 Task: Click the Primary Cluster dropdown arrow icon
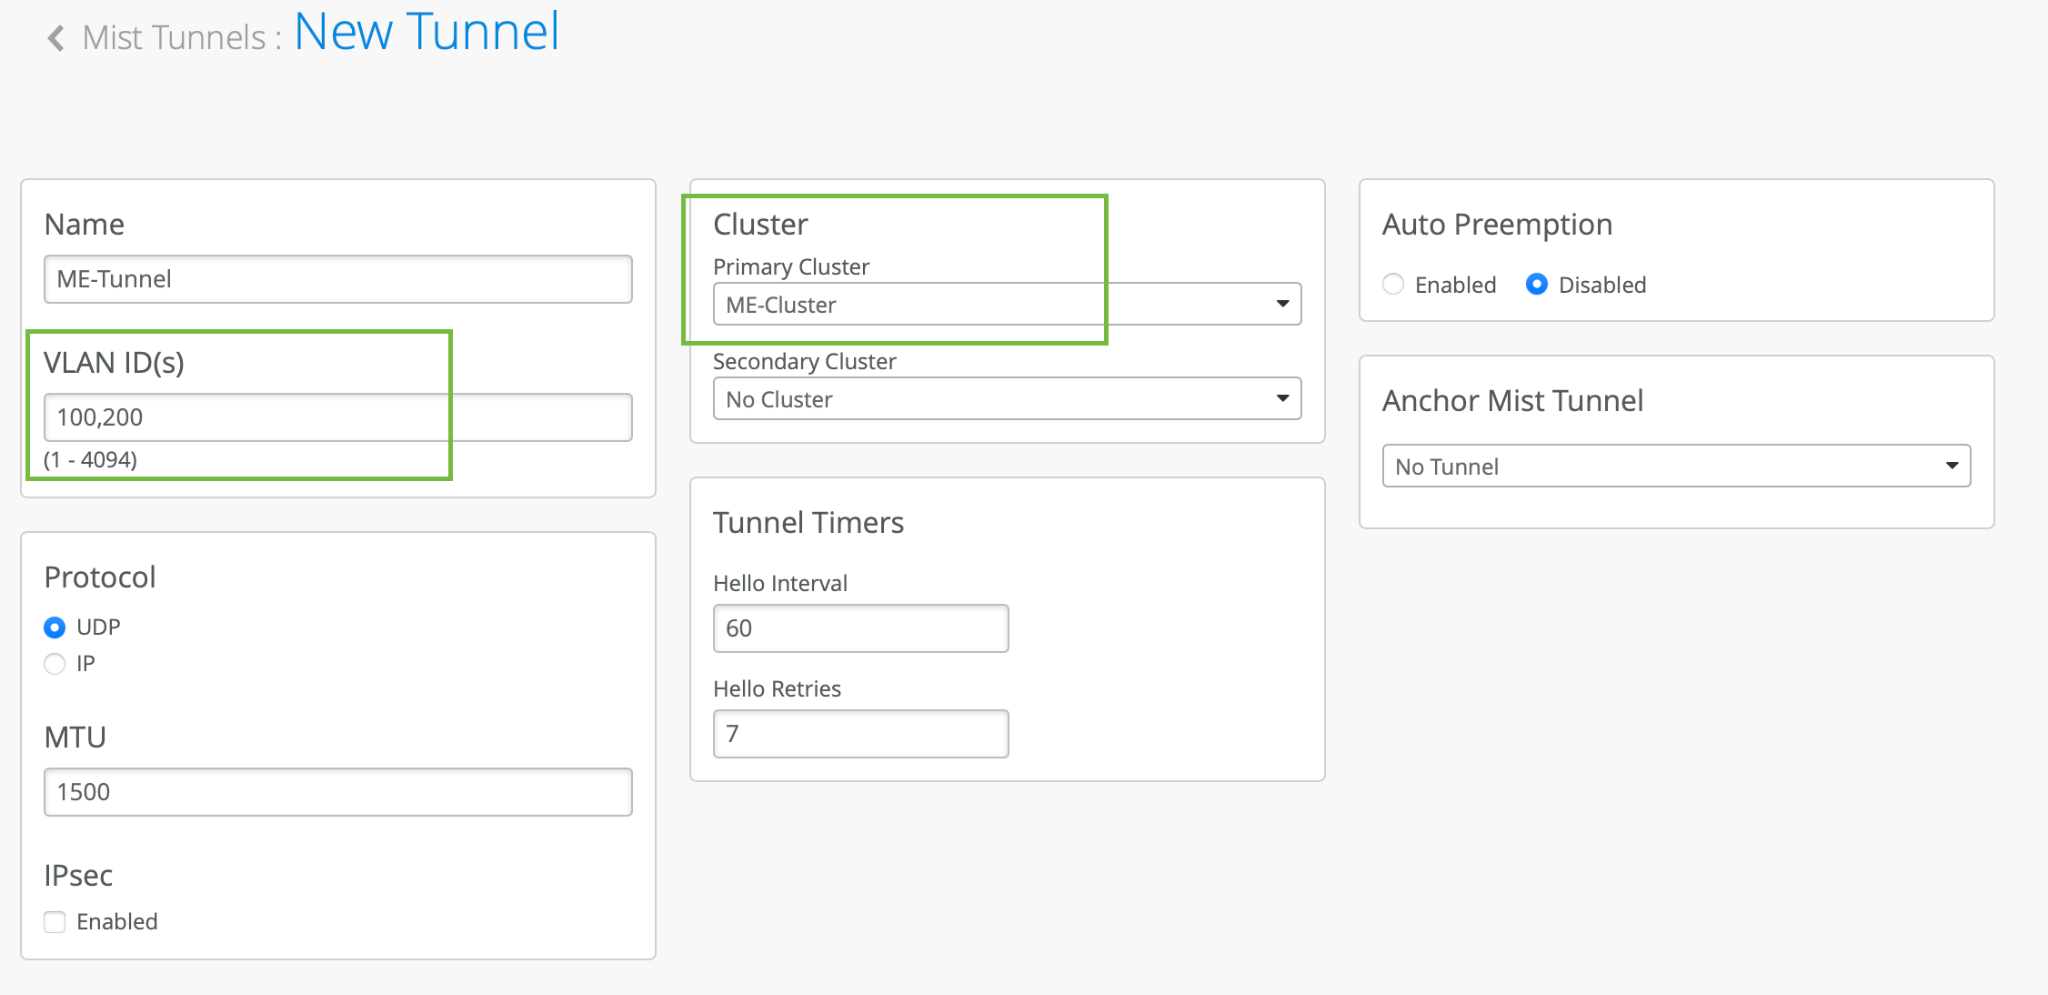(1282, 304)
